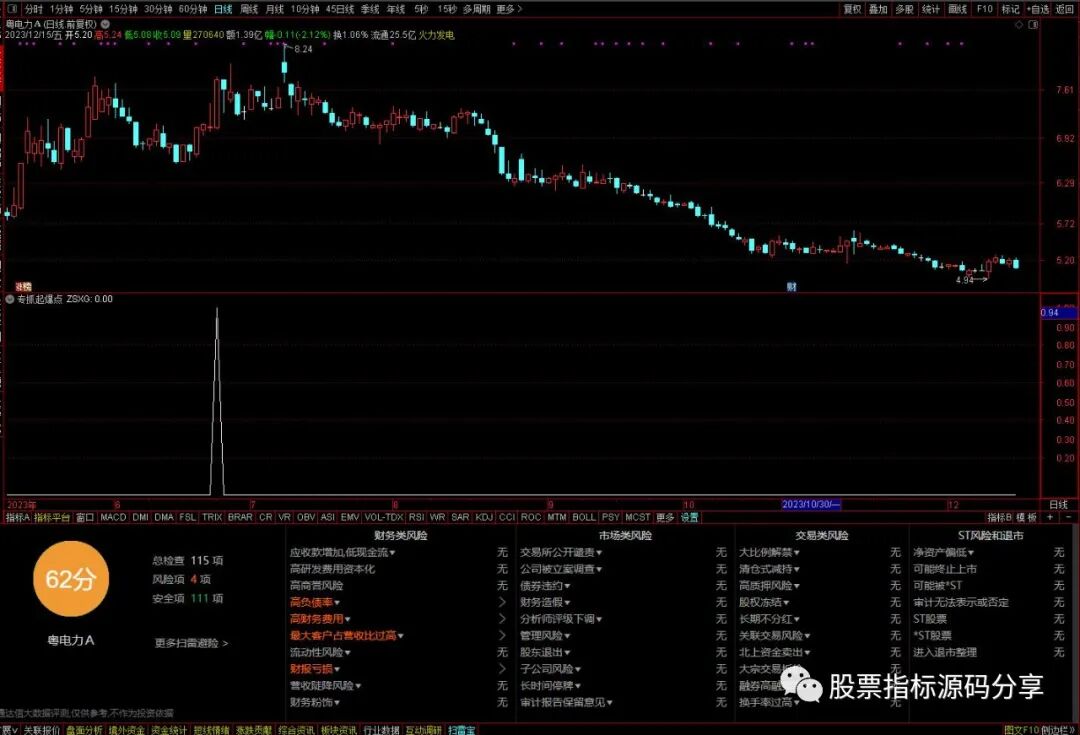The image size is (1080, 735).
Task: Expand 应收款增加,低现金流 risk item
Action: [342, 552]
